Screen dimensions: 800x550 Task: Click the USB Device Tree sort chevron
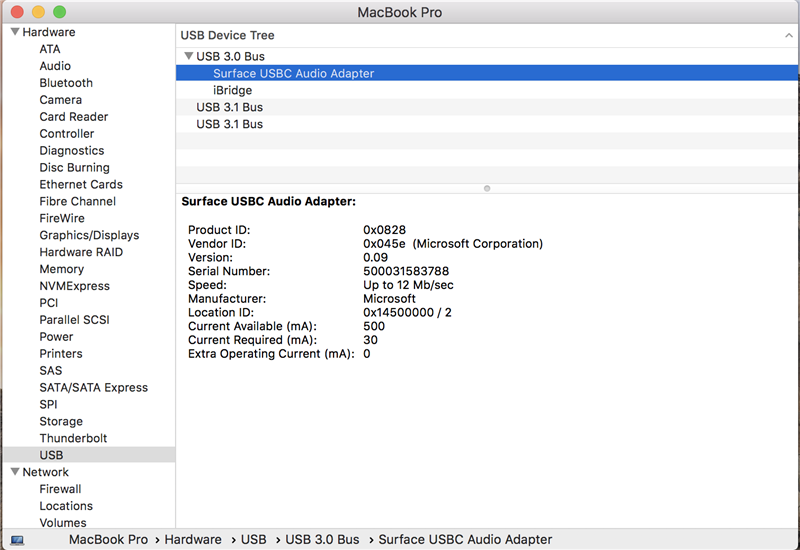(x=789, y=35)
